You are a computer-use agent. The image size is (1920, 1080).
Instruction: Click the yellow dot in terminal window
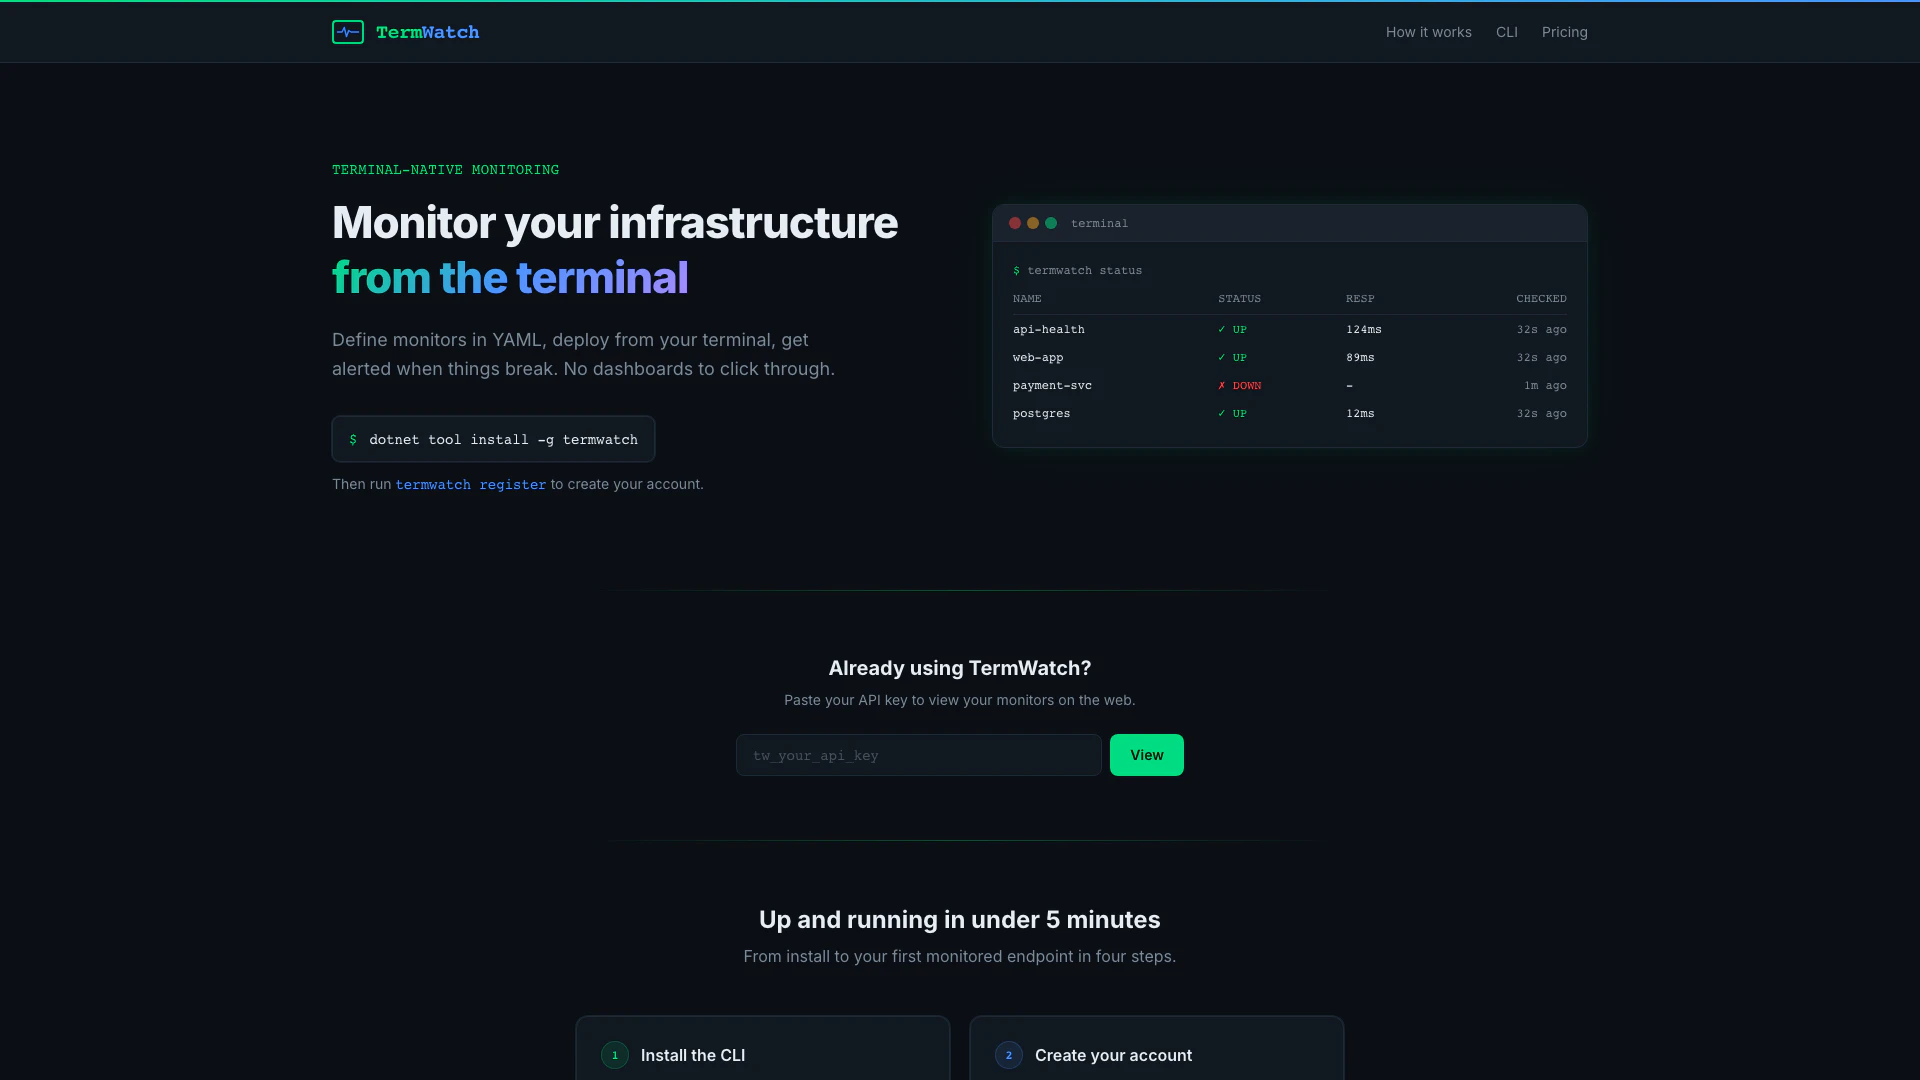(x=1033, y=223)
